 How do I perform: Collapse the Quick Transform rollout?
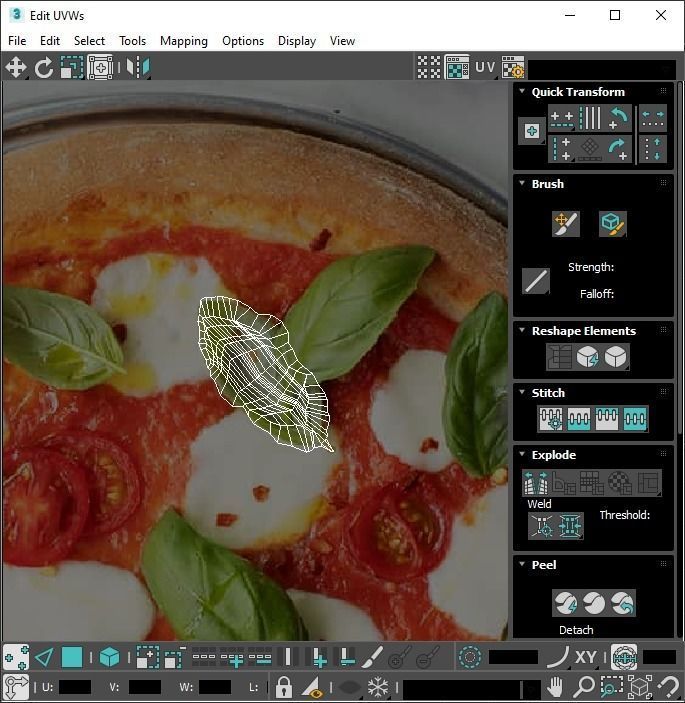pyautogui.click(x=522, y=91)
